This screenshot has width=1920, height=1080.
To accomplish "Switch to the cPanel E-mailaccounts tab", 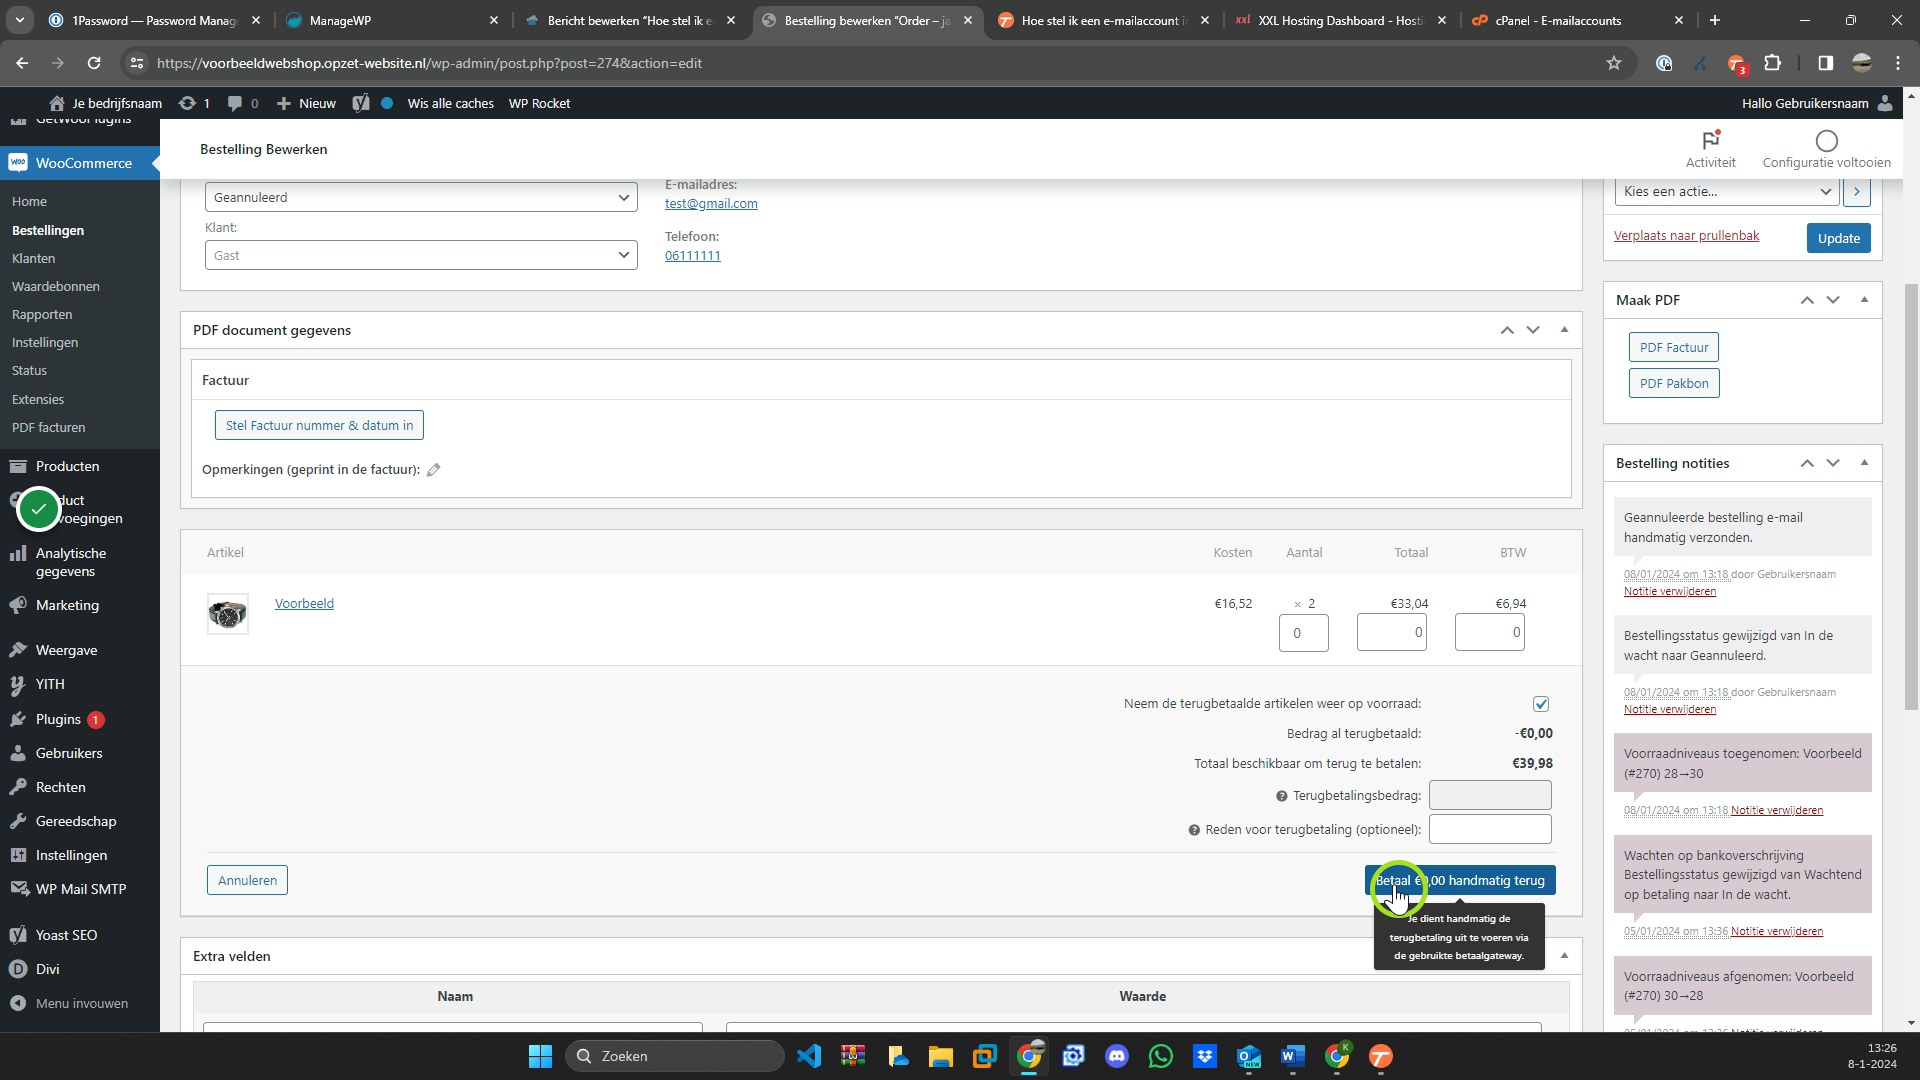I will click(x=1576, y=20).
